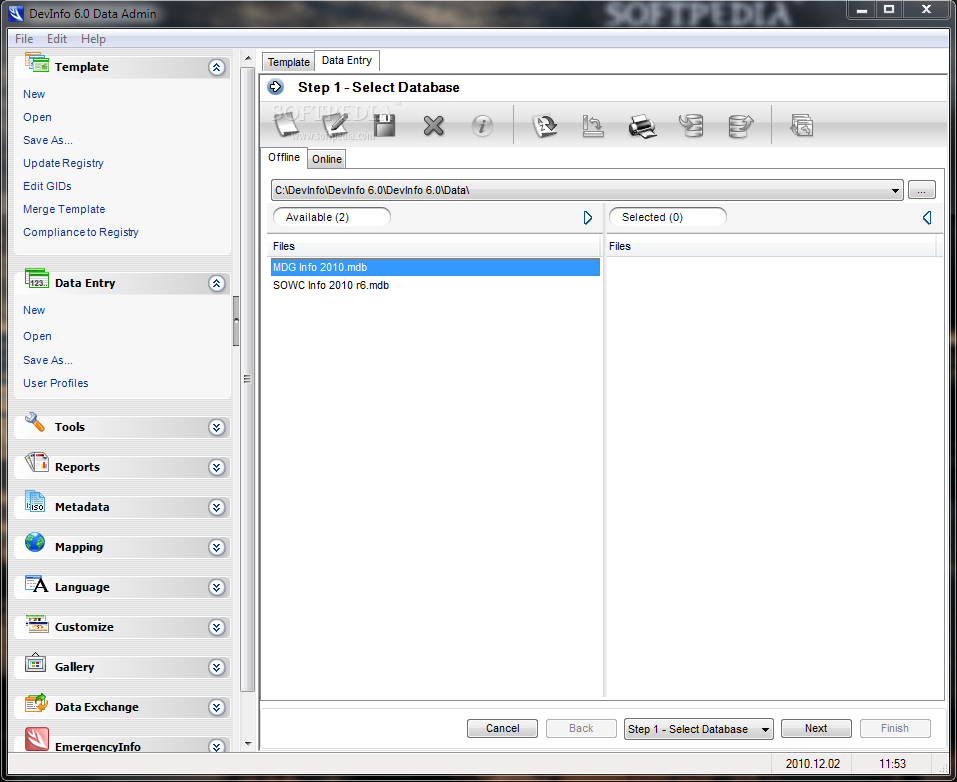Click the stacked windows toolbar icon

(x=802, y=126)
